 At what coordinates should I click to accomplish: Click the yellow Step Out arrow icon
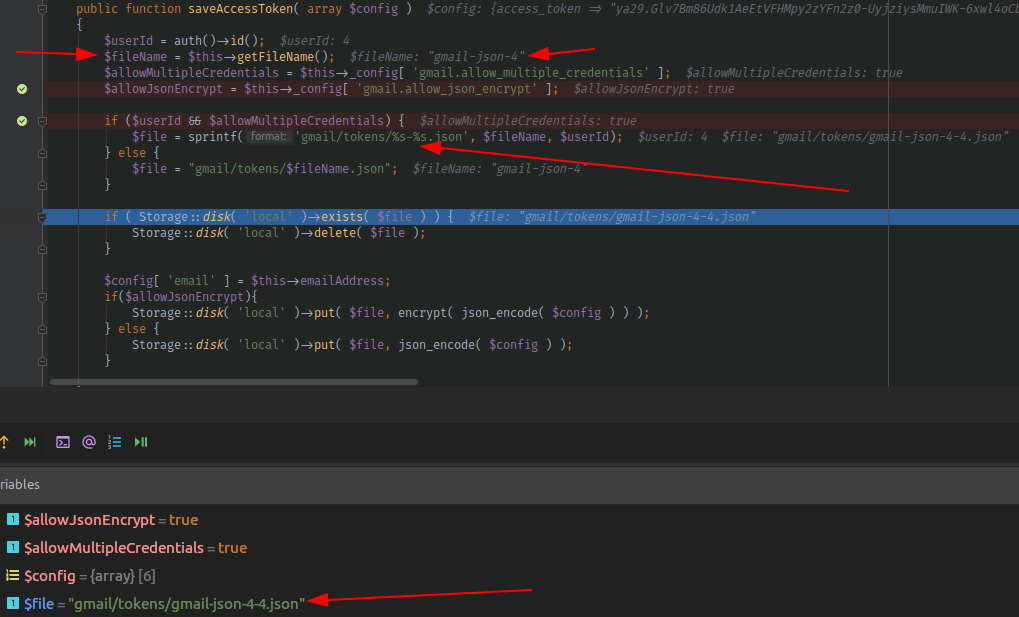6,441
